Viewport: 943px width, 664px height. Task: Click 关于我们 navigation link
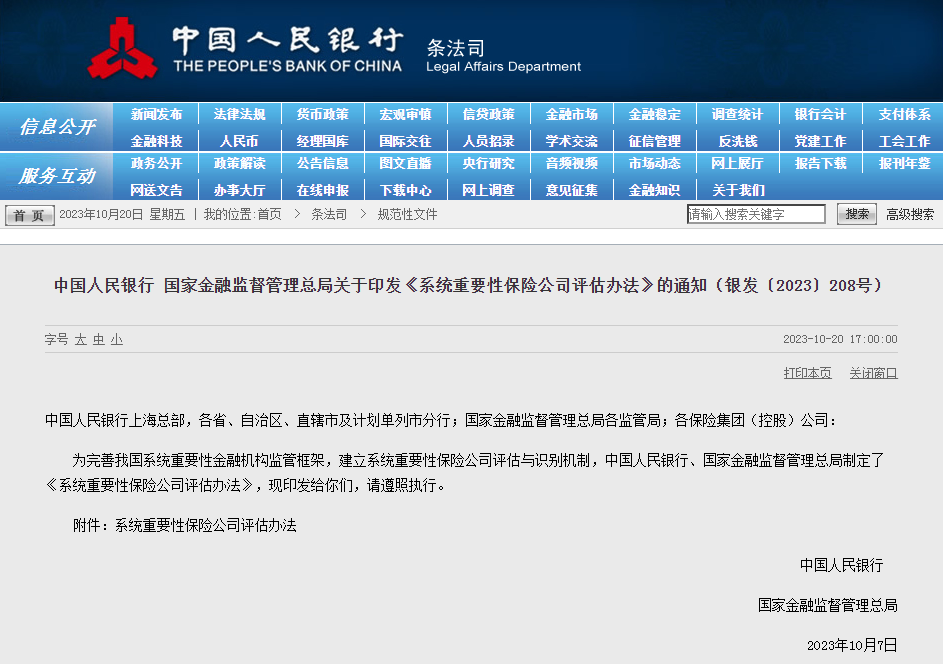point(738,190)
